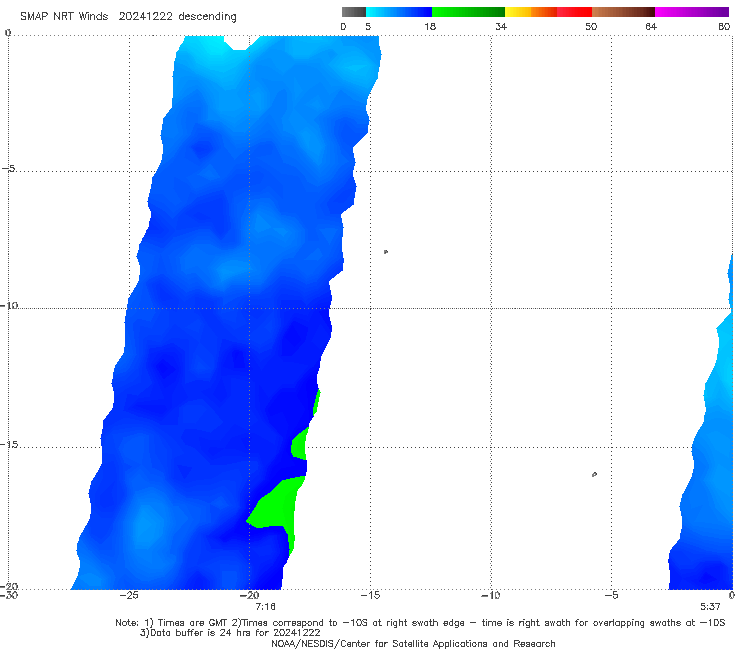Click the right-edge swath dark blue area near -20S
This screenshot has width=740, height=650.
click(x=701, y=571)
